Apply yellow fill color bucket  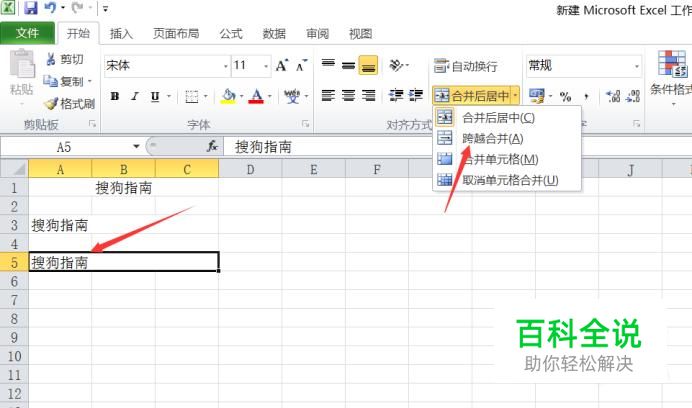(x=228, y=96)
